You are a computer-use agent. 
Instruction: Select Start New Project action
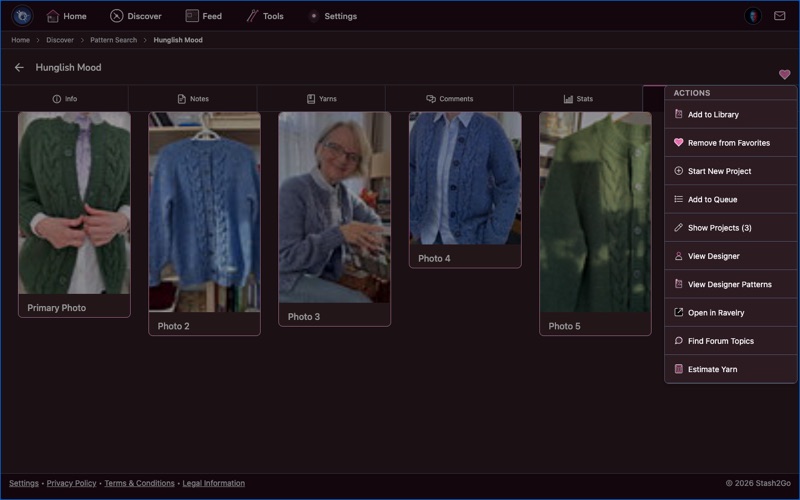point(731,171)
